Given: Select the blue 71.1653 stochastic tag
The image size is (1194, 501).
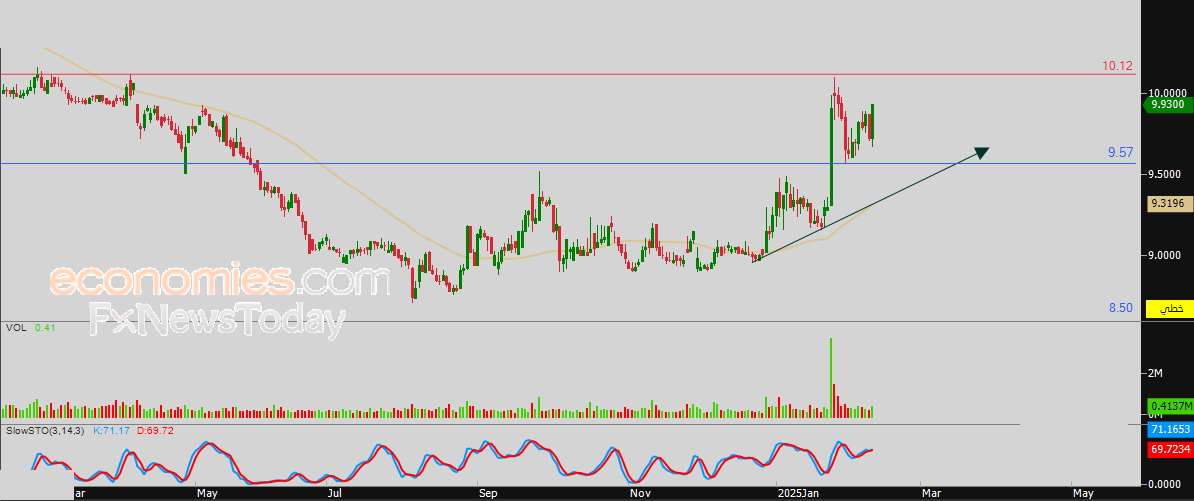Looking at the screenshot, I should (1169, 430).
